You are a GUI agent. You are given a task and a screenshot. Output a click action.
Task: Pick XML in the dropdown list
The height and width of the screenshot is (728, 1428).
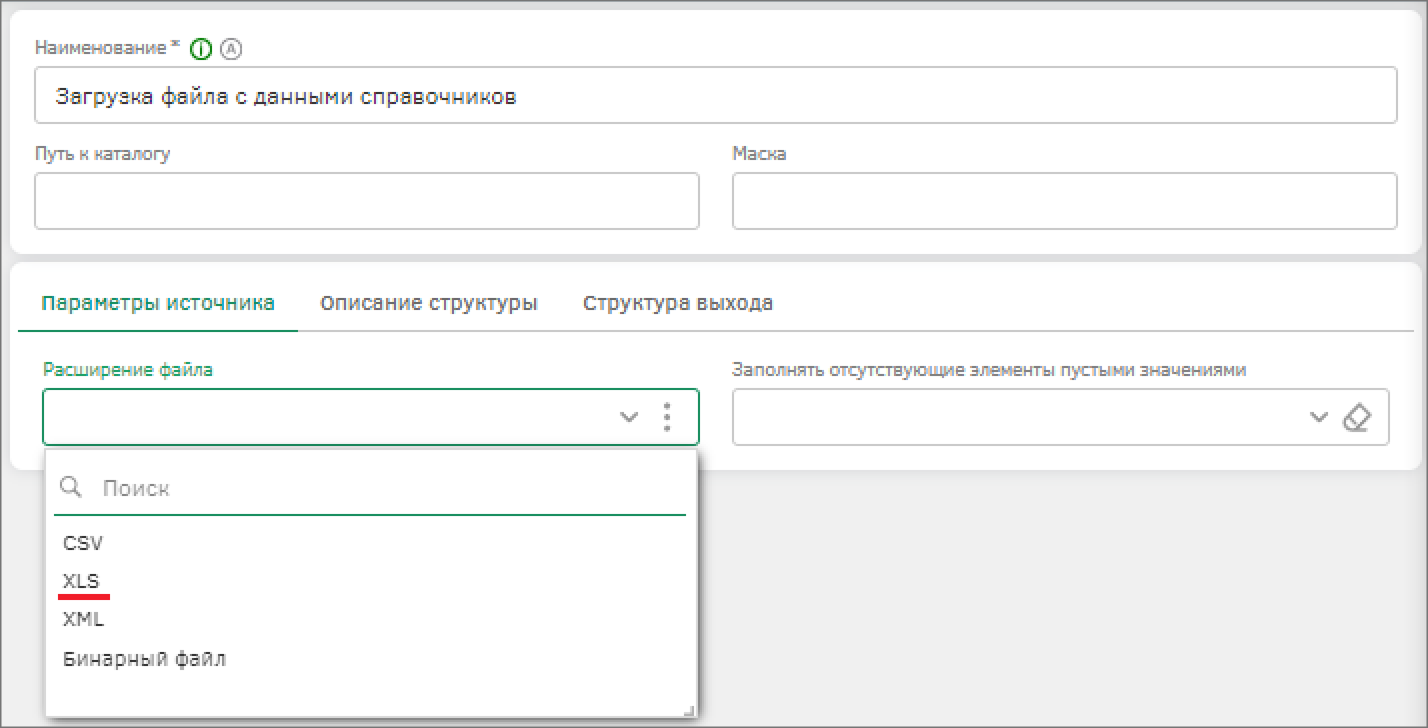click(84, 619)
